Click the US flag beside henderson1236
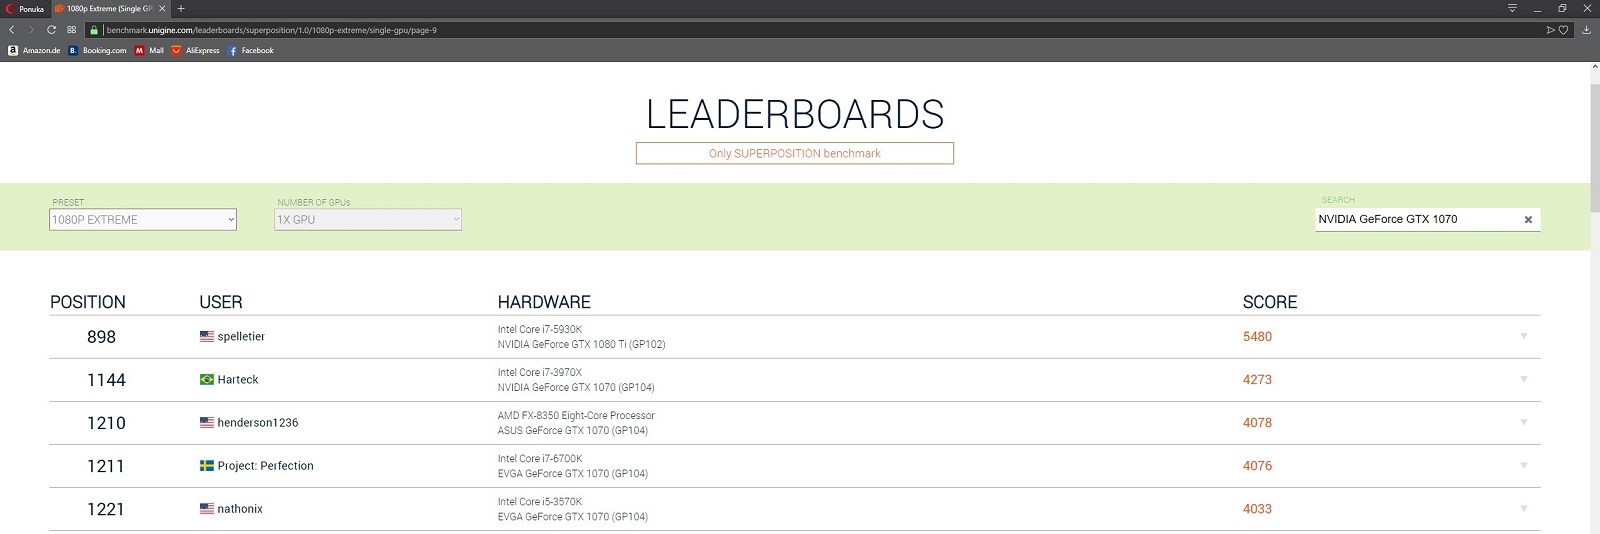This screenshot has width=1600, height=534. 207,422
